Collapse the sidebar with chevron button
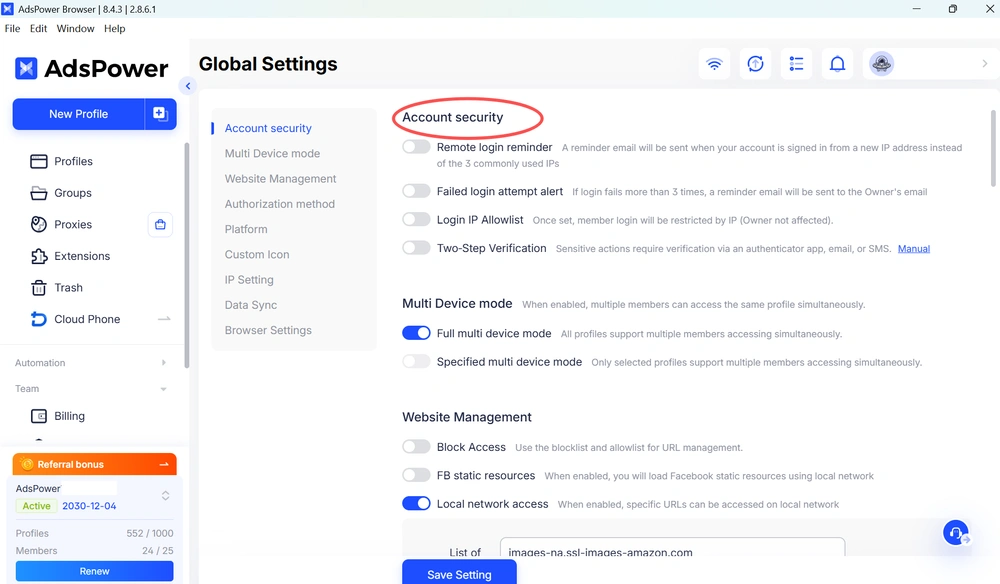This screenshot has height=584, width=1000. tap(188, 86)
